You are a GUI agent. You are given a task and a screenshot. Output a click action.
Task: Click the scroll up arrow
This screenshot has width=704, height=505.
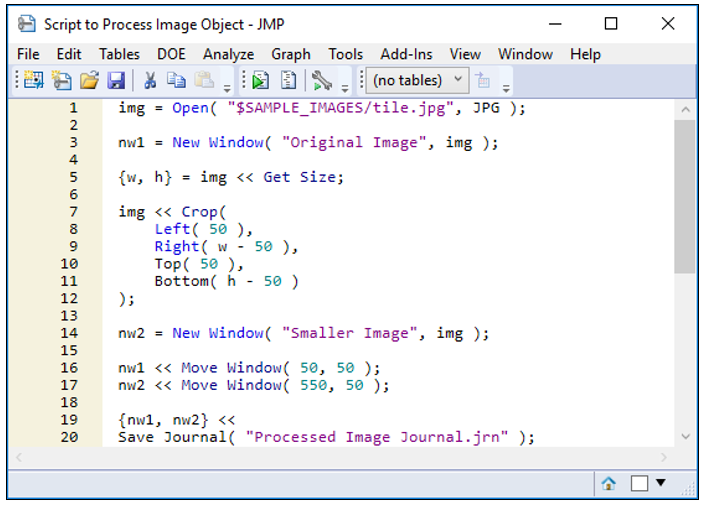point(685,110)
